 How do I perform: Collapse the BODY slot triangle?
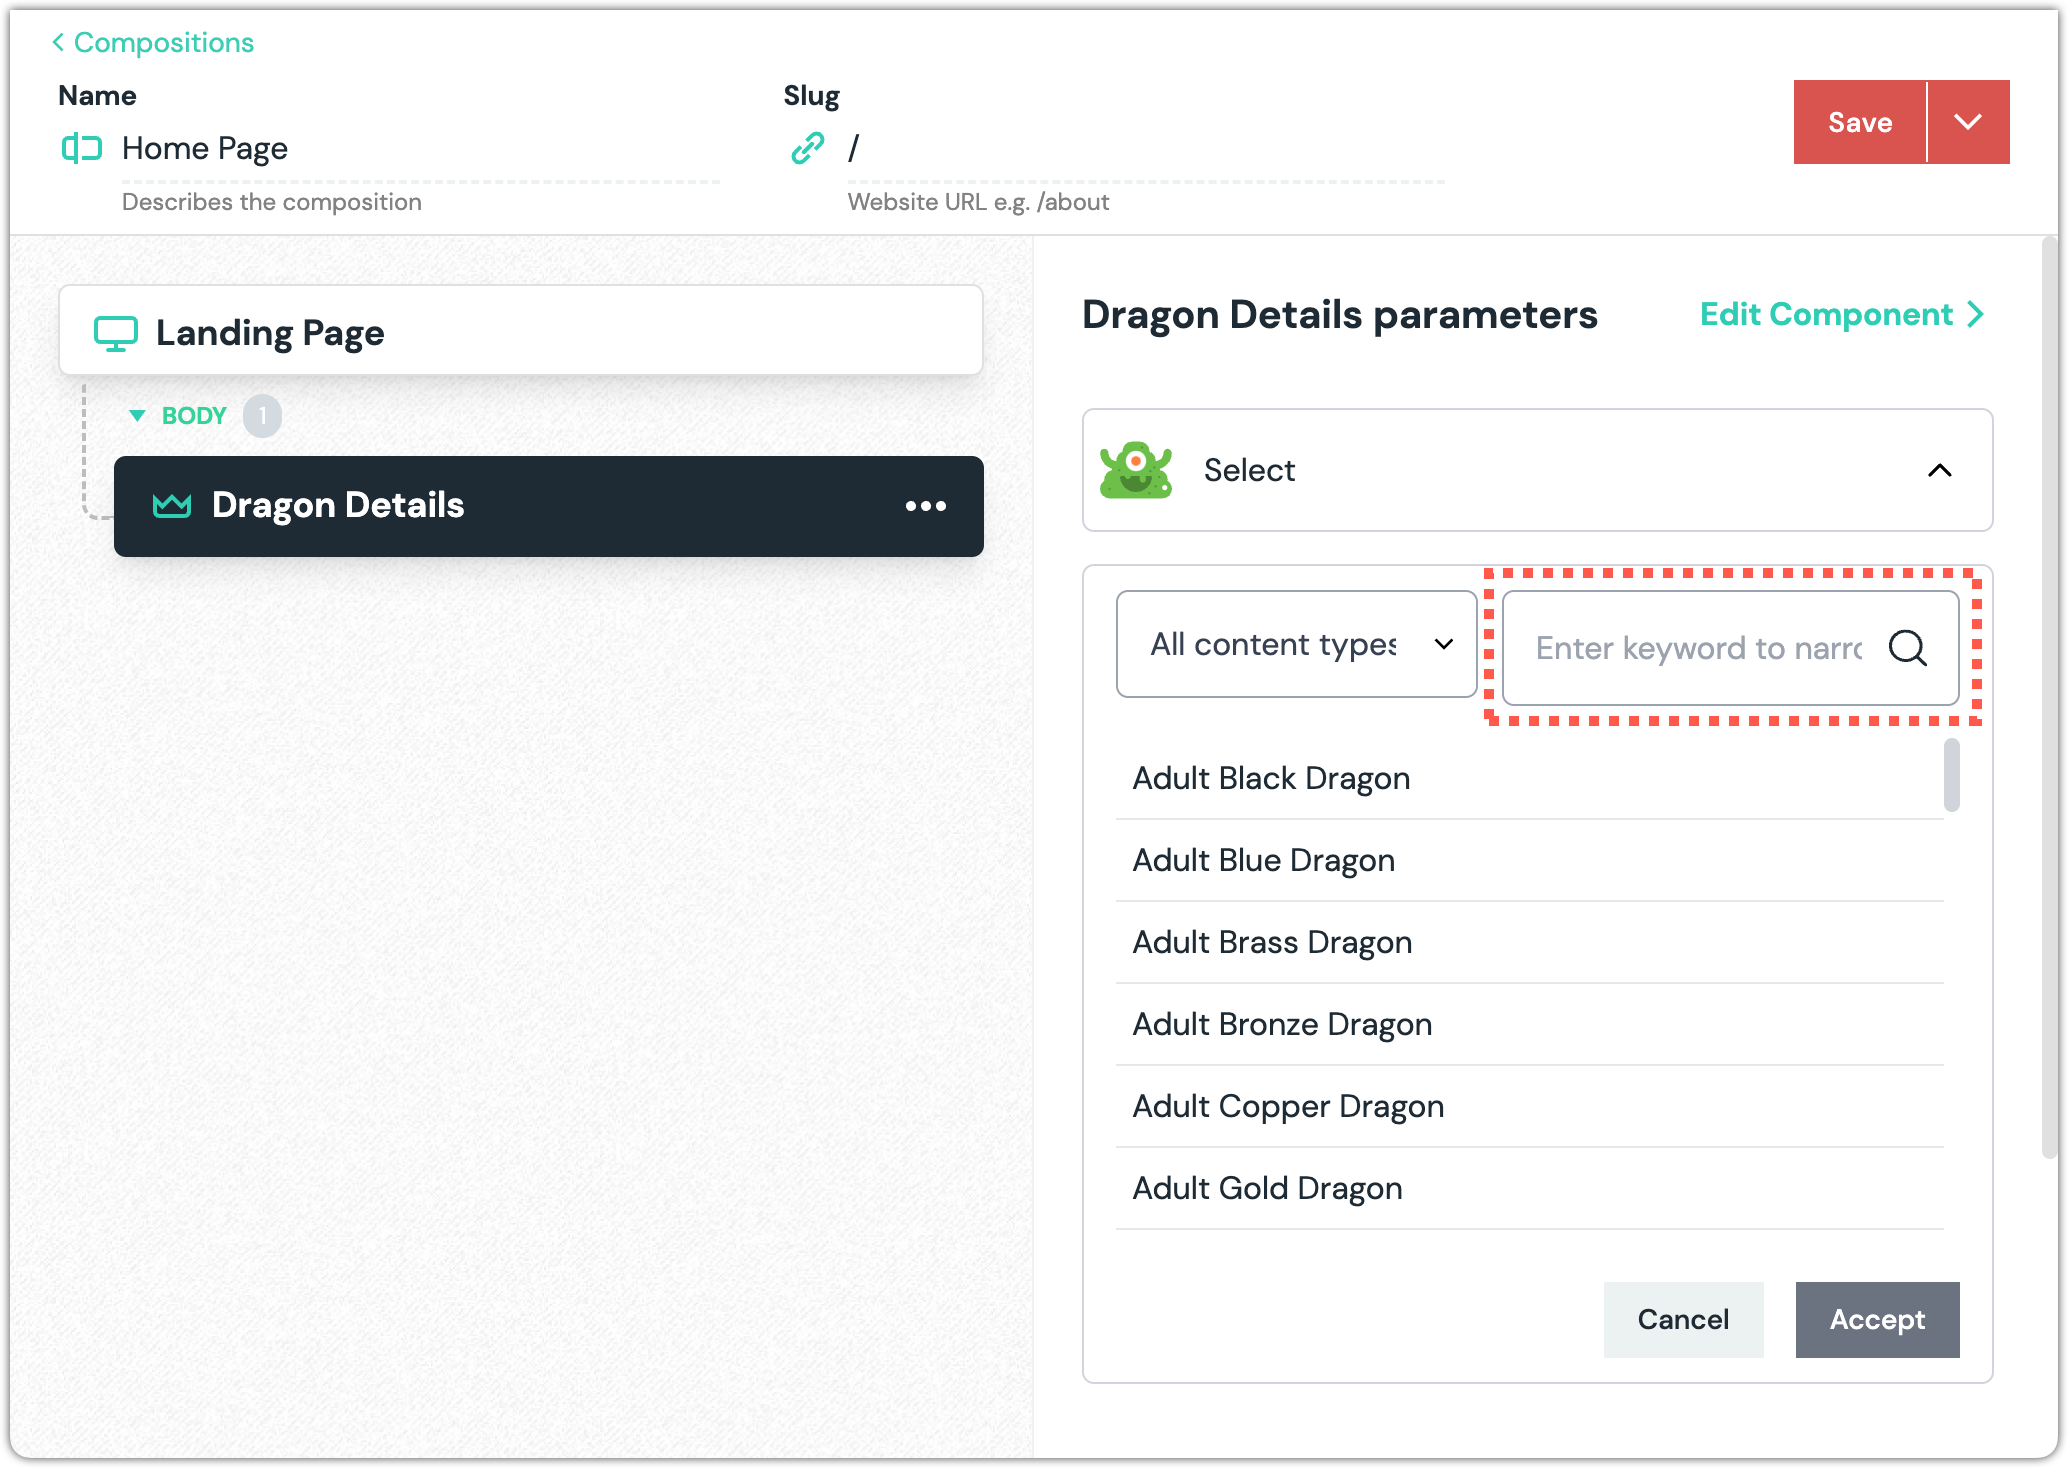point(138,416)
